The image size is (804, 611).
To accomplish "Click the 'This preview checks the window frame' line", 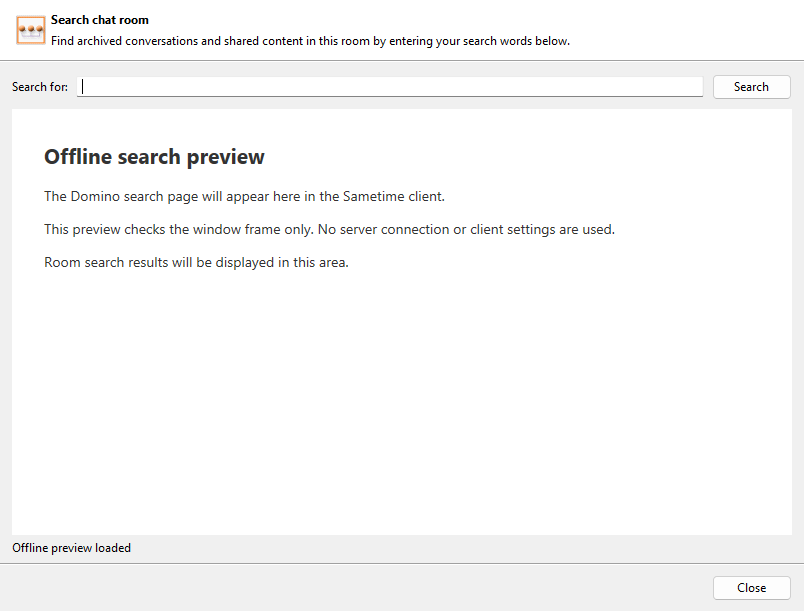I will click(x=329, y=229).
